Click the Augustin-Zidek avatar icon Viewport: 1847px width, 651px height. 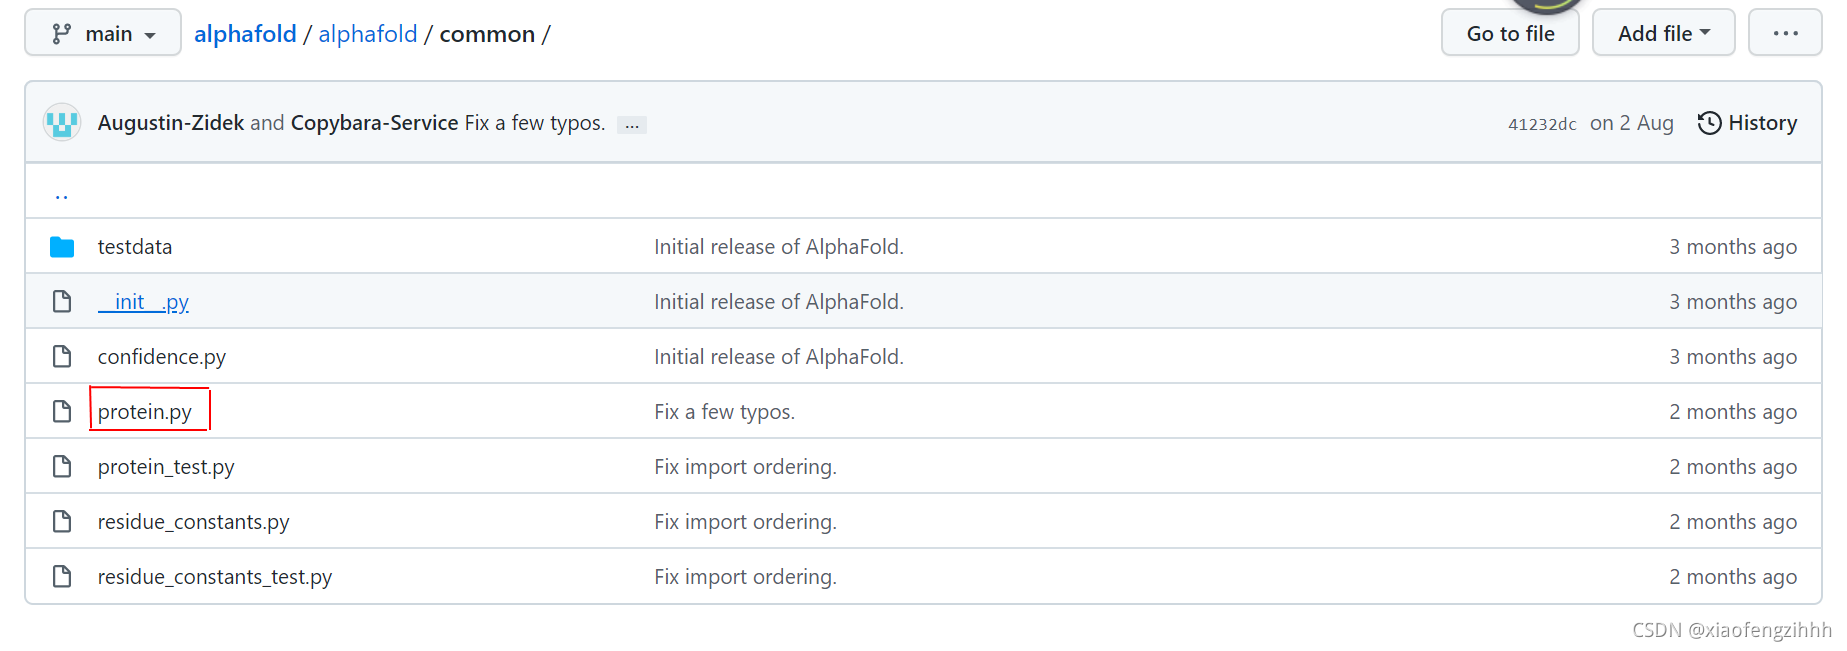click(62, 123)
